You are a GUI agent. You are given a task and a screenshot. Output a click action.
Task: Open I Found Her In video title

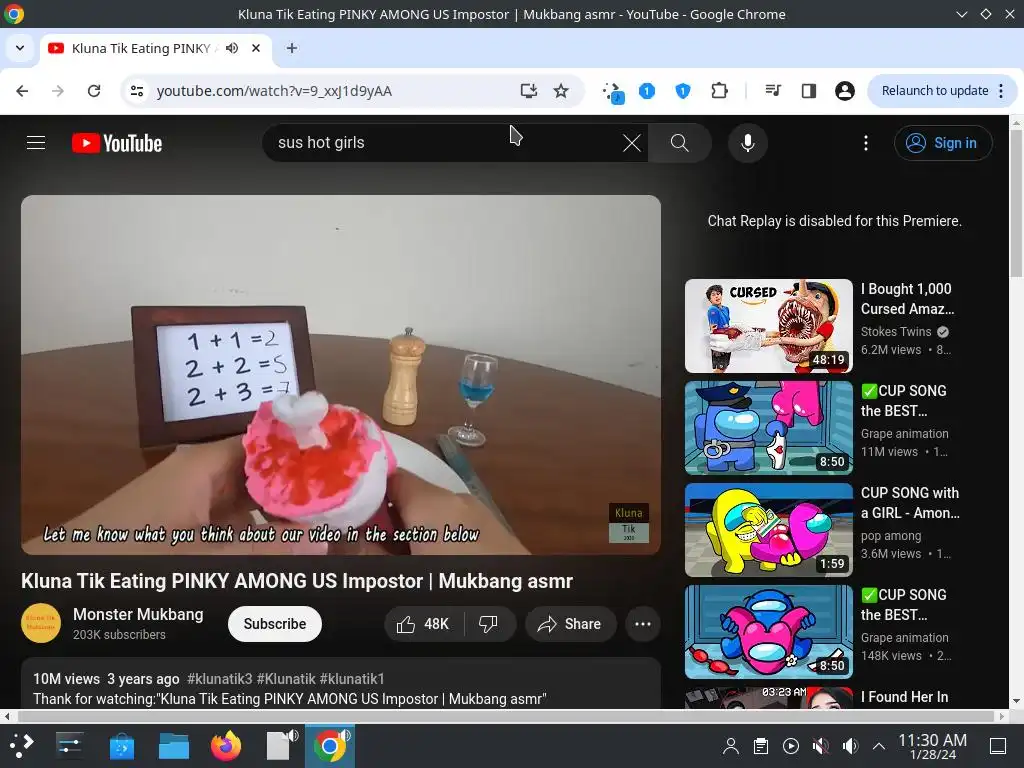[x=904, y=697]
